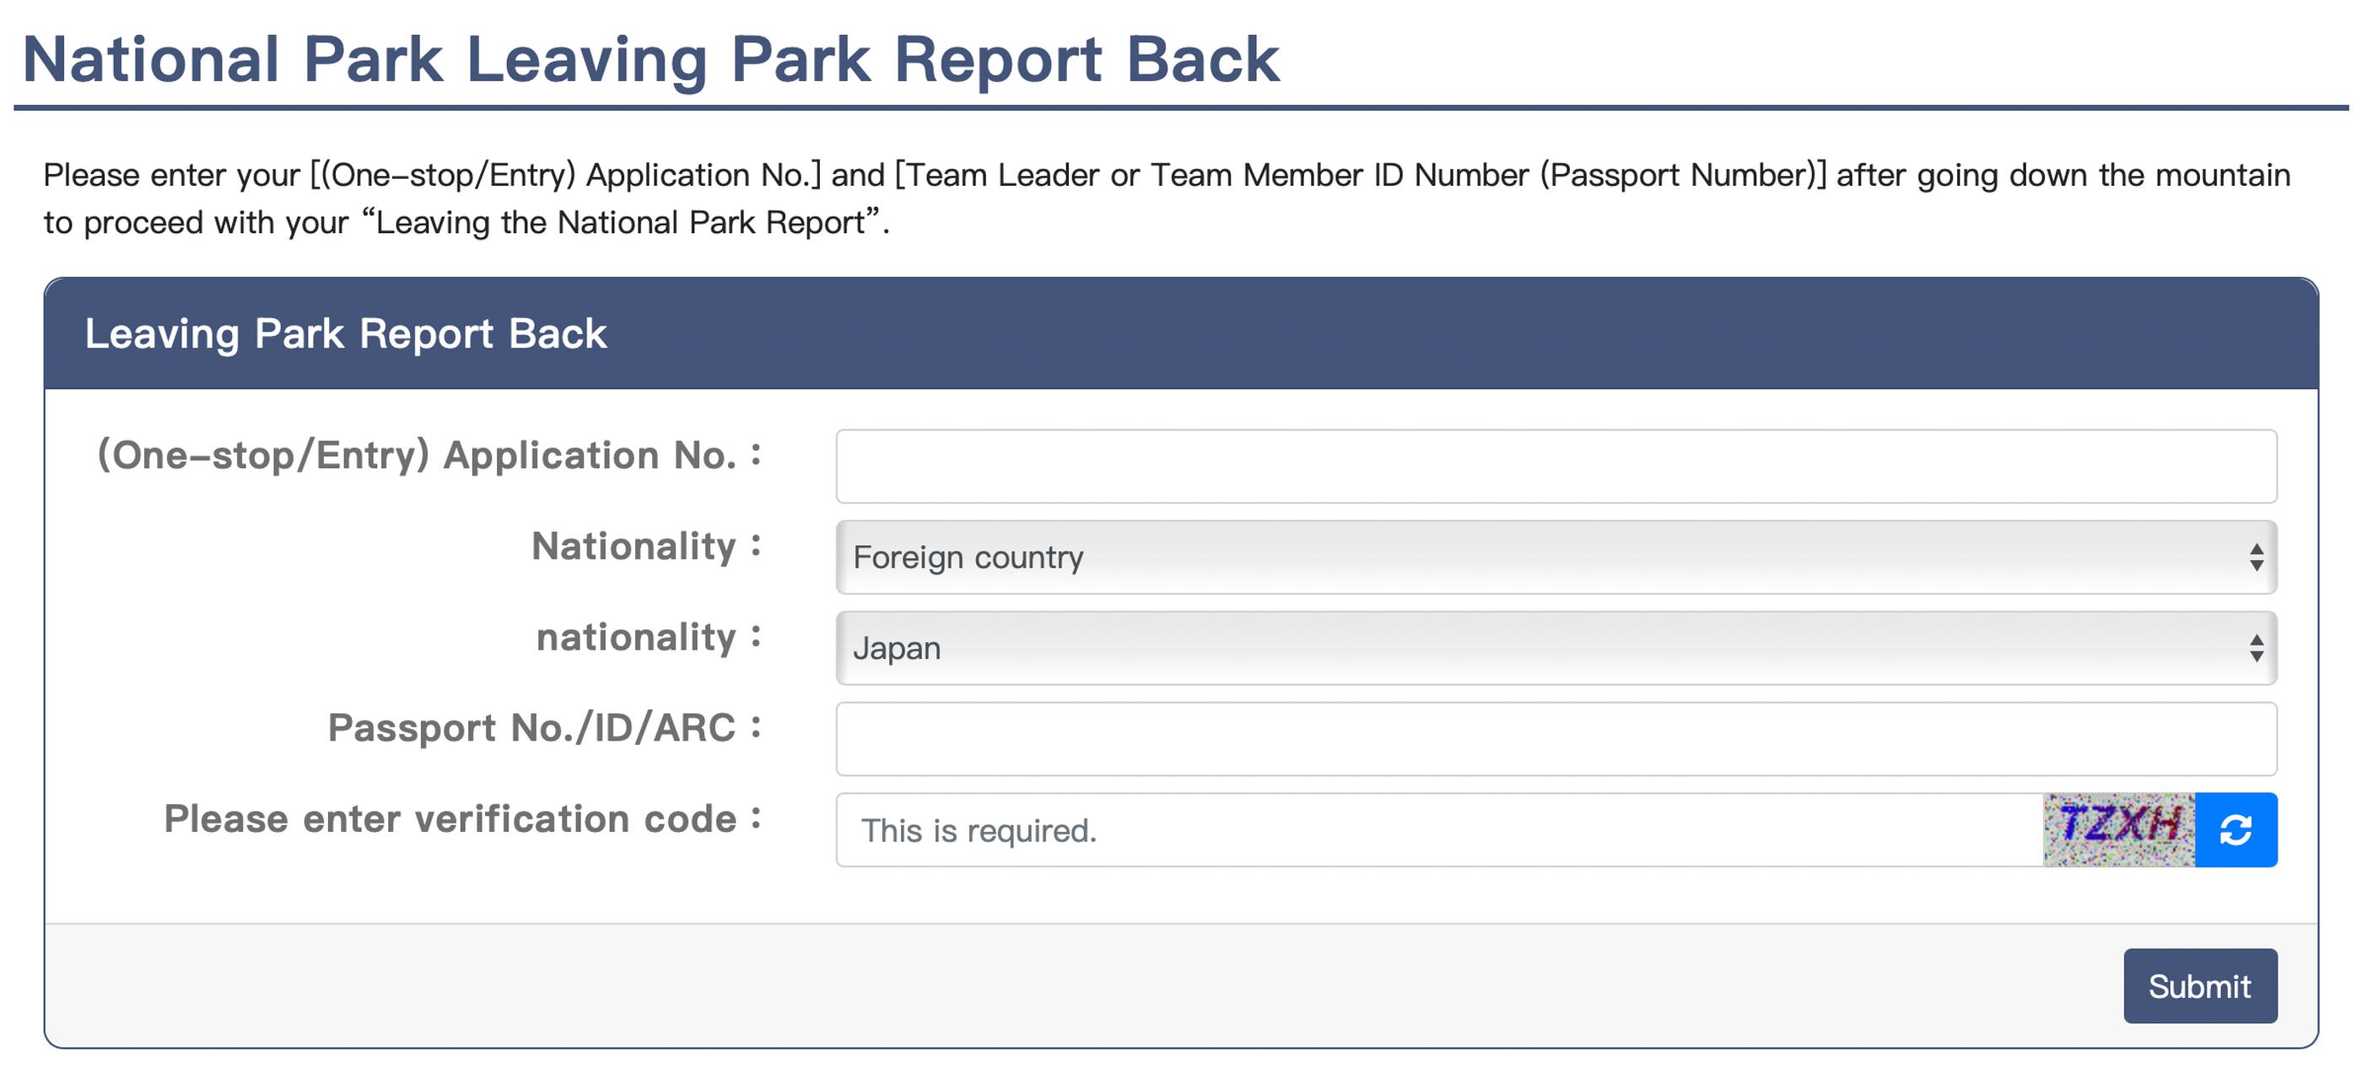Open the Japan country dropdown
This screenshot has height=1080, width=2367.
[1540, 648]
